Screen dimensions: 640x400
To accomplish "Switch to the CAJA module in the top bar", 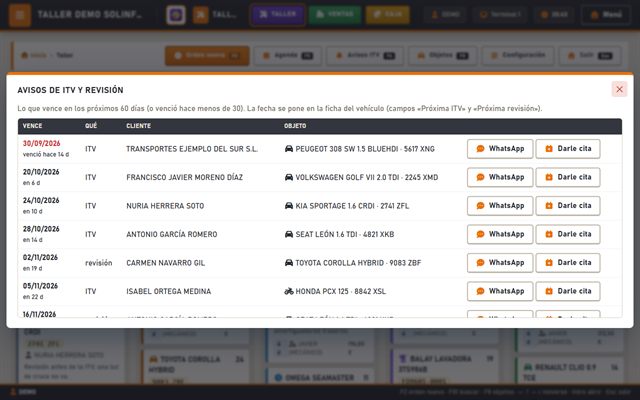I will coord(387,15).
